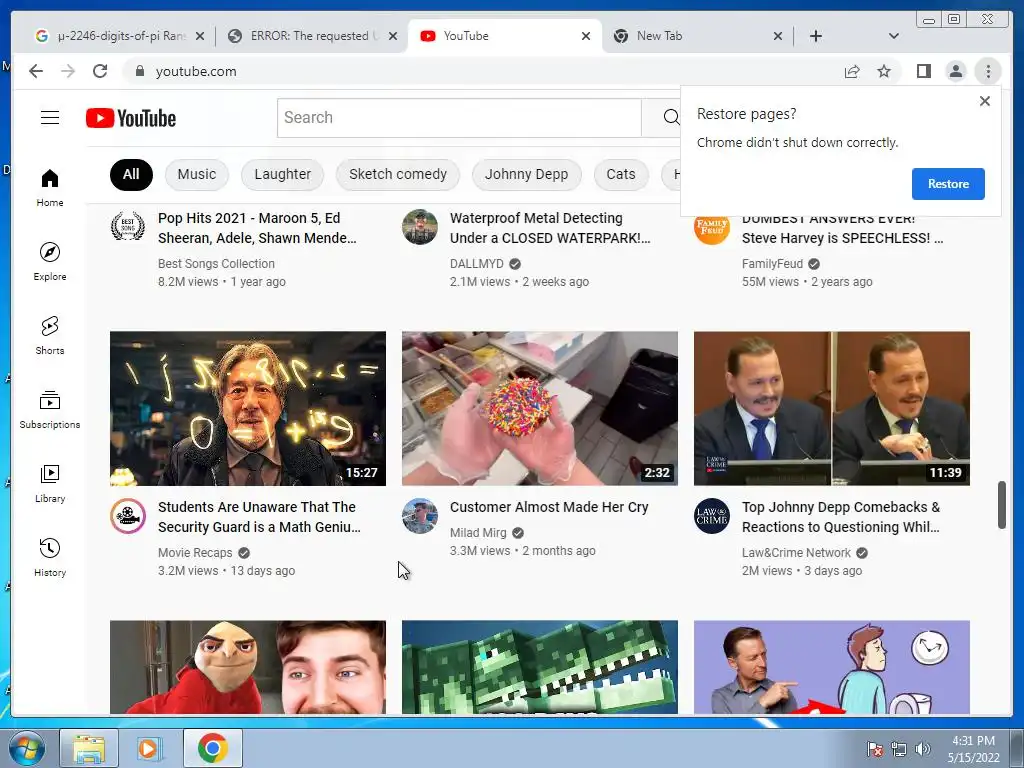Open Law&Crime Network channel avatar

[711, 516]
